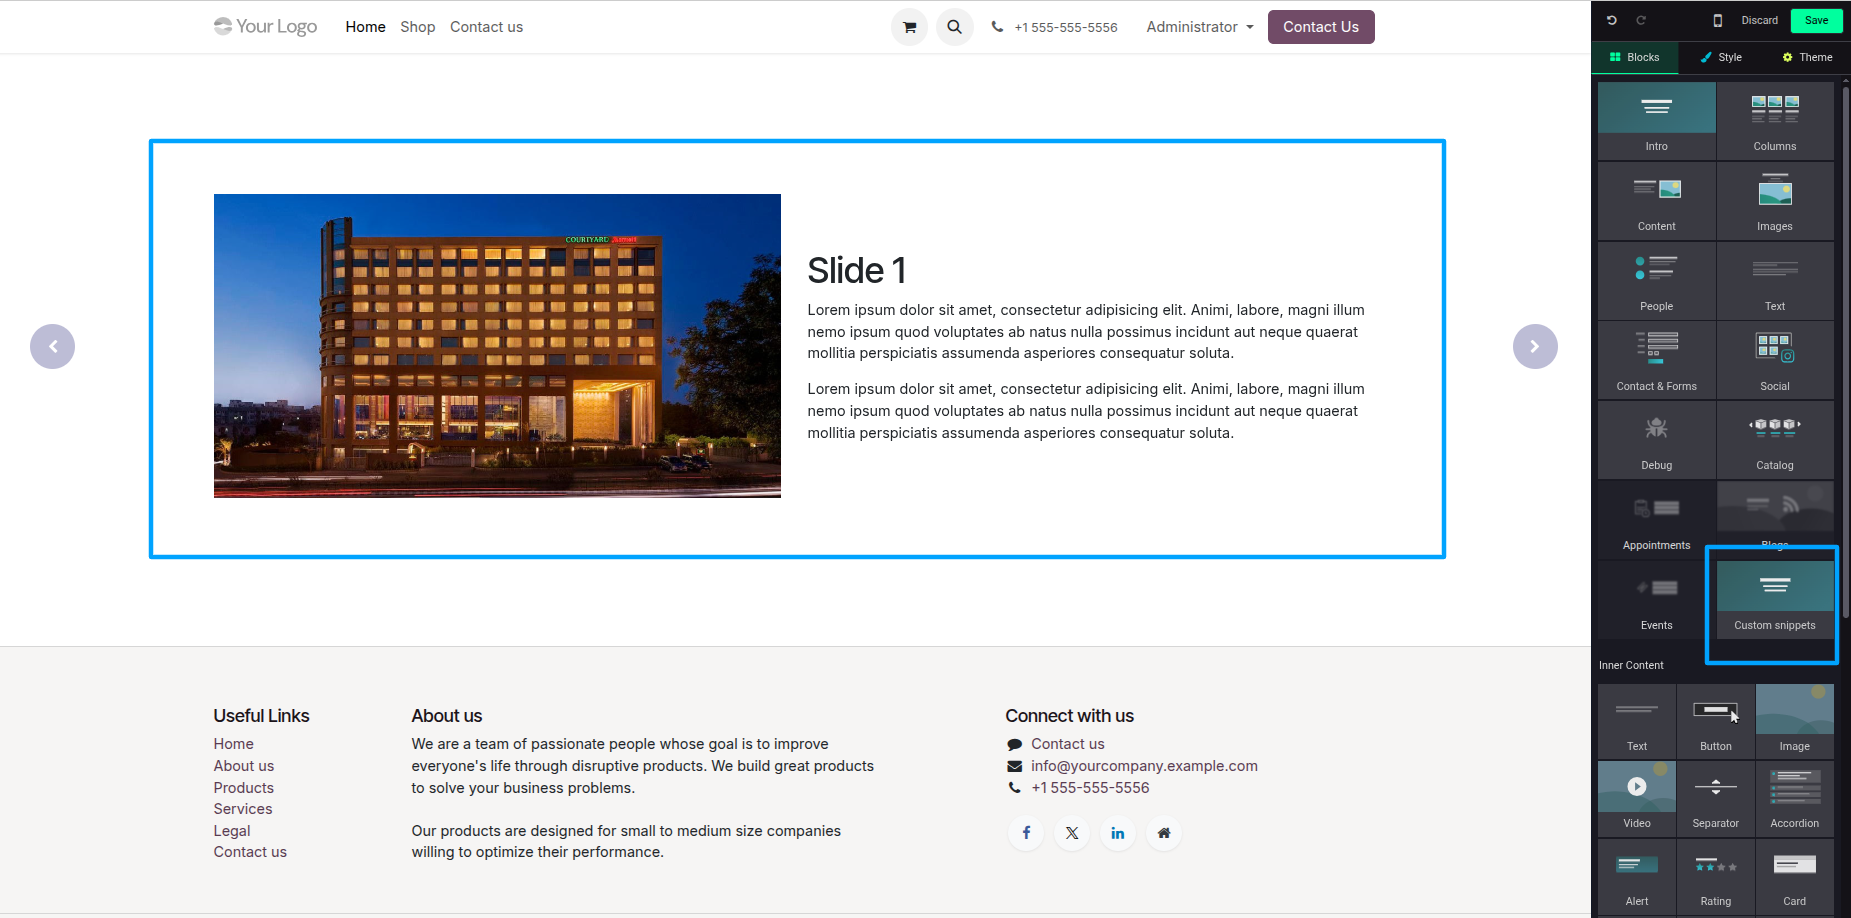Click the search magnifier icon

click(954, 27)
